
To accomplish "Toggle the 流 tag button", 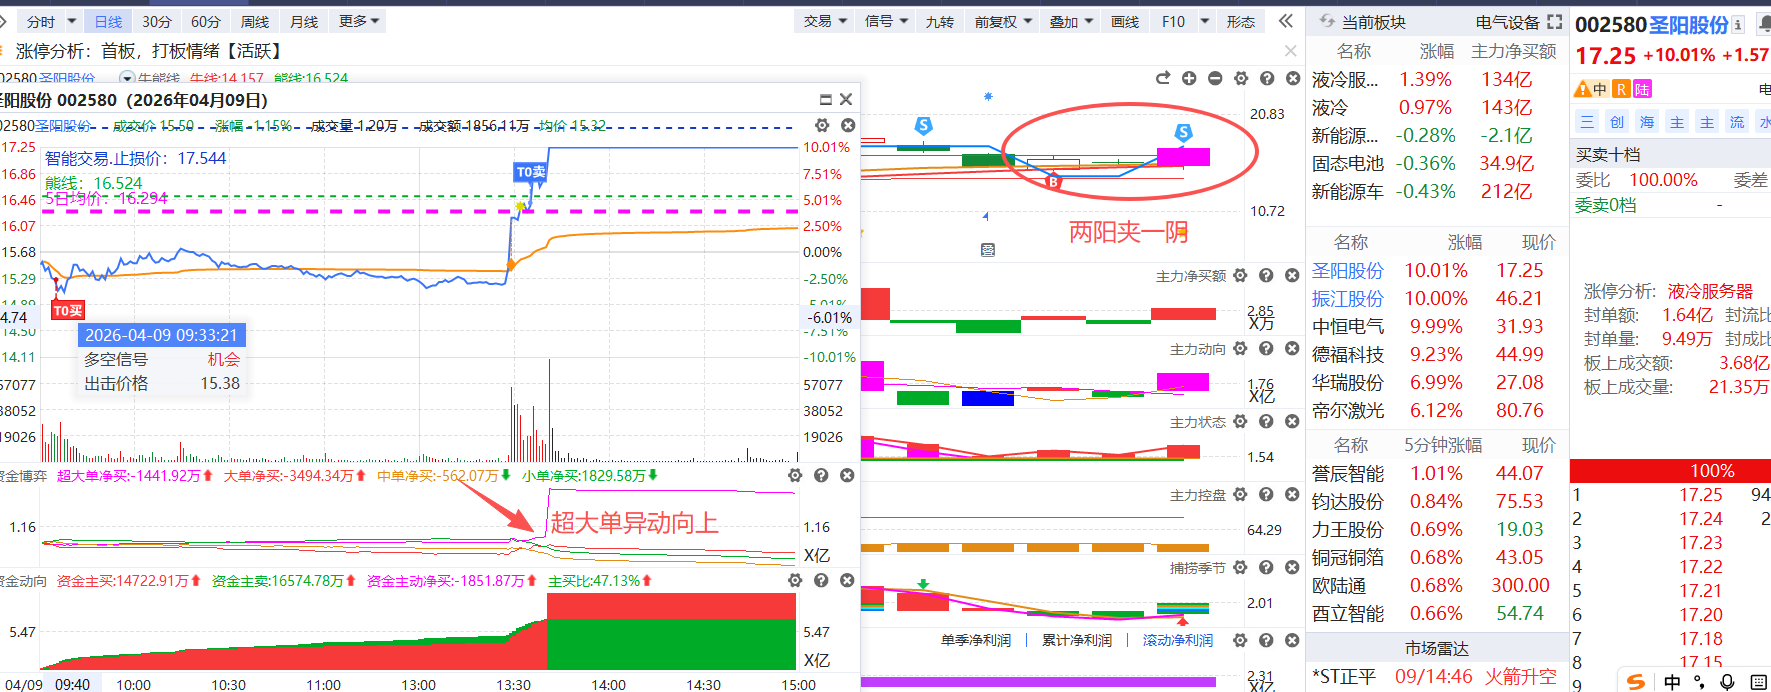I will click(1737, 122).
